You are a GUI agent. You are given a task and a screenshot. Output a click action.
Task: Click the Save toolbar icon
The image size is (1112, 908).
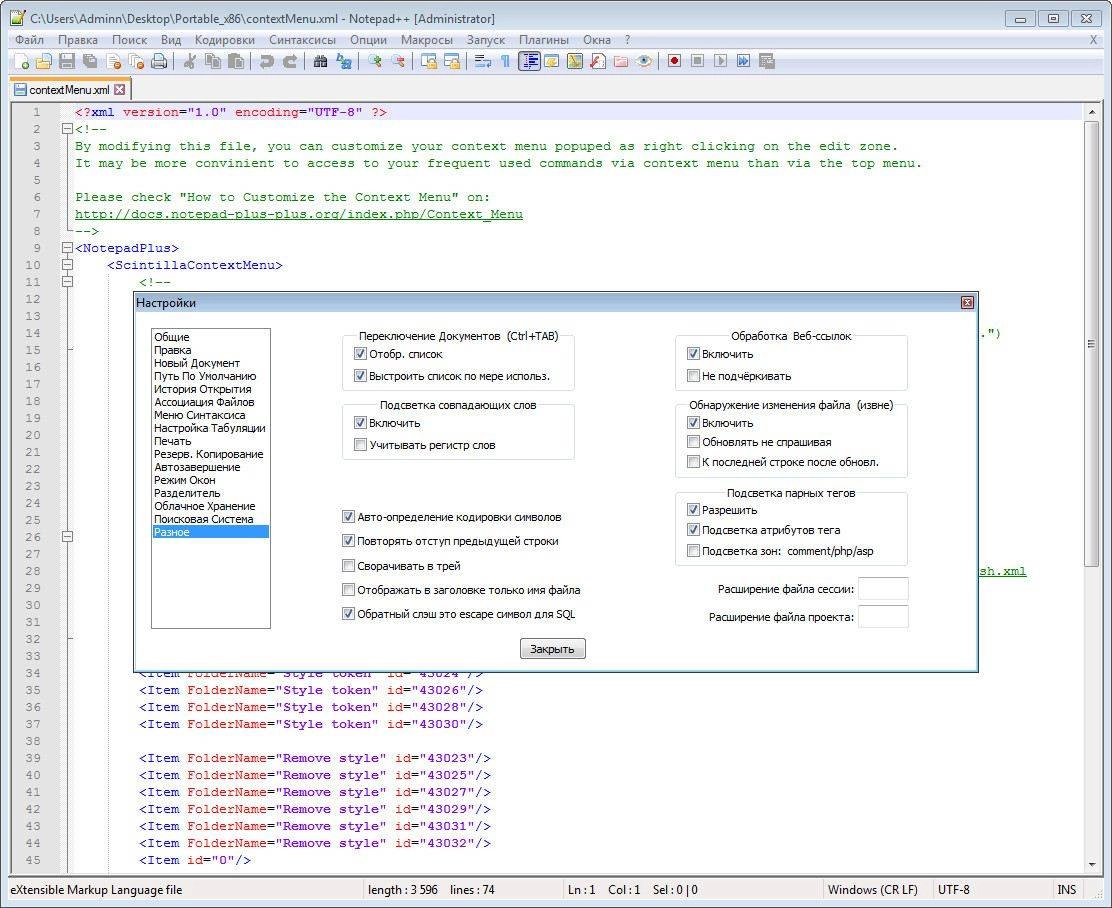(x=67, y=62)
